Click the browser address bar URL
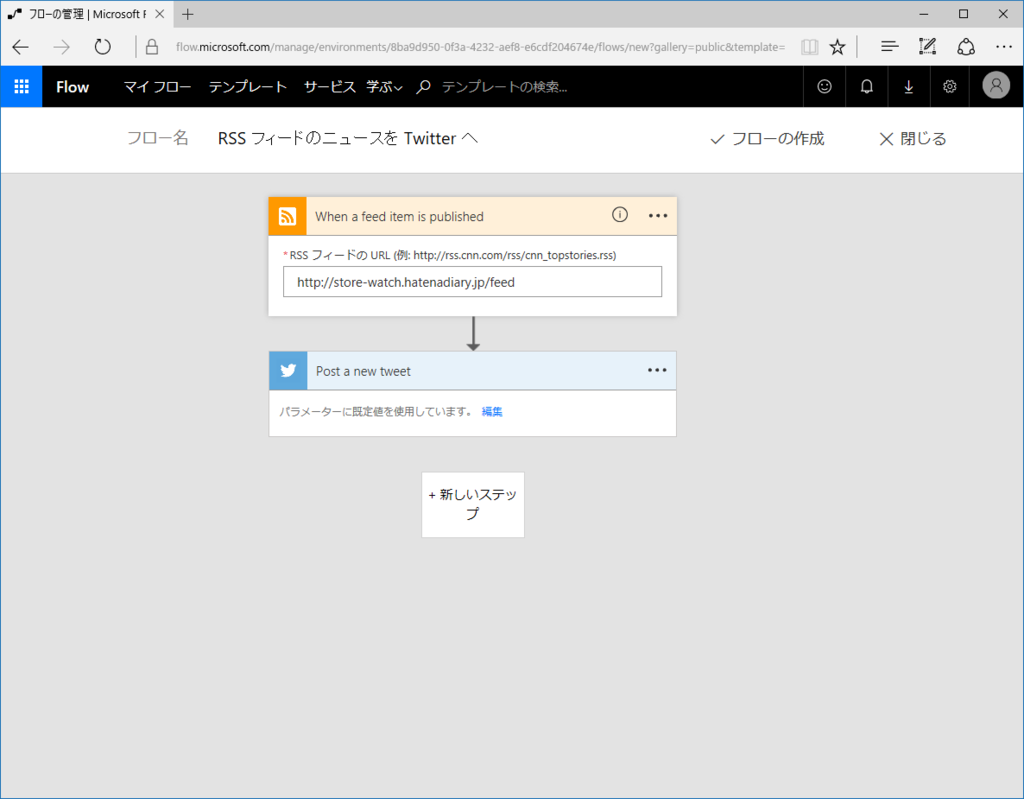1024x799 pixels. 480,47
